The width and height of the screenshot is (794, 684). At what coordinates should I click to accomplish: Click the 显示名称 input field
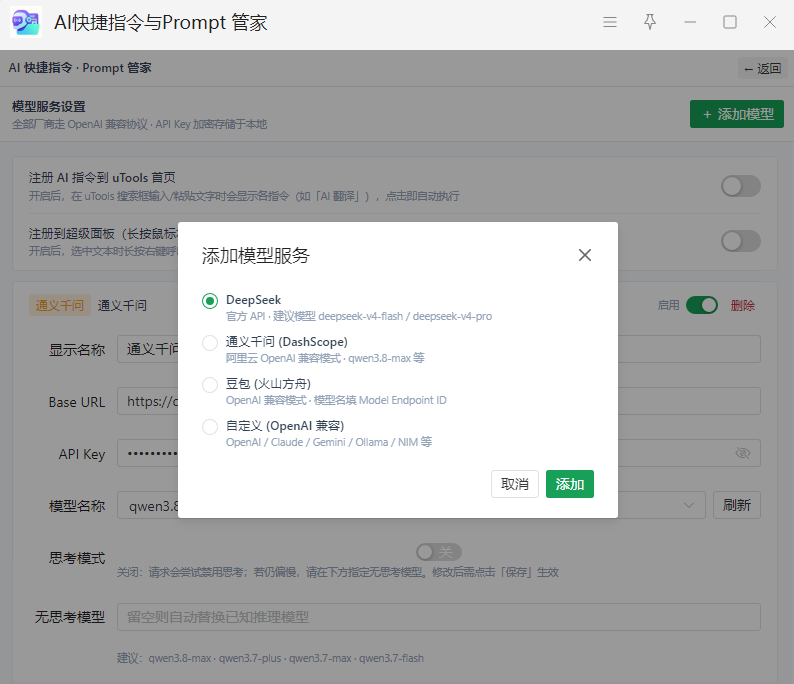click(x=439, y=349)
